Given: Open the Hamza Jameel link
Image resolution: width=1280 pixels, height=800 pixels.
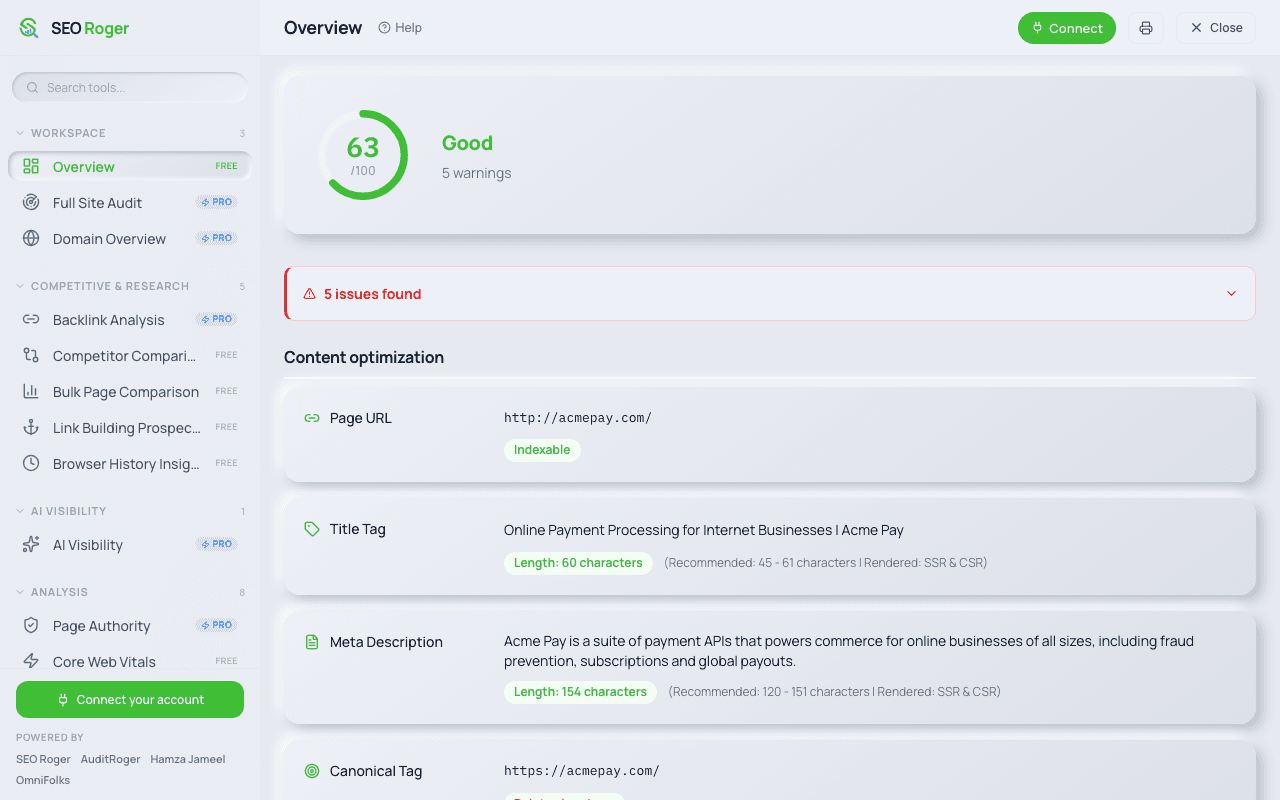Looking at the screenshot, I should (x=188, y=759).
